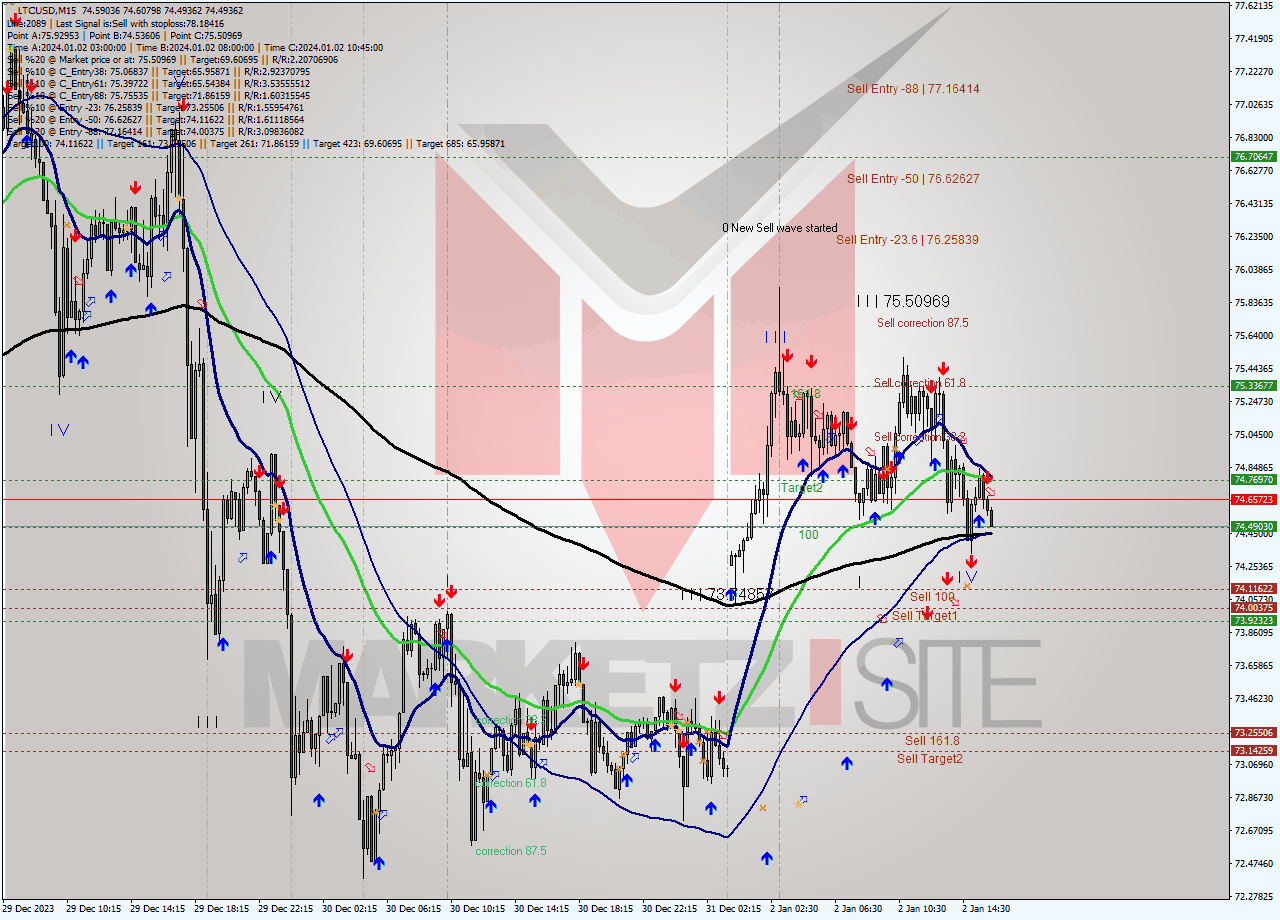Select the 'Sell Target1' label
Image resolution: width=1280 pixels, height=920 pixels.
click(924, 616)
